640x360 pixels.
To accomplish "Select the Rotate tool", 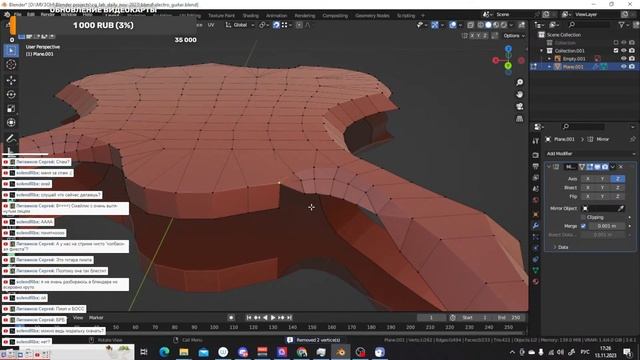I will [x=11, y=94].
